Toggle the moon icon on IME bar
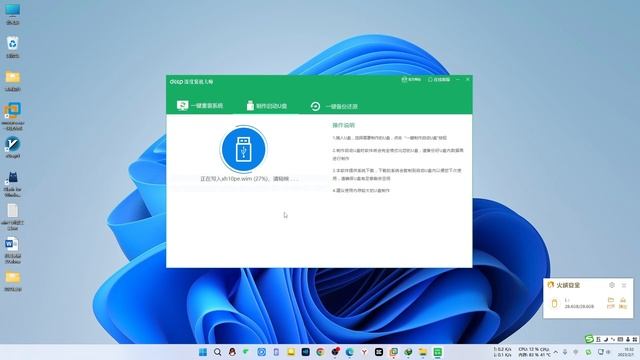 (x=606, y=339)
